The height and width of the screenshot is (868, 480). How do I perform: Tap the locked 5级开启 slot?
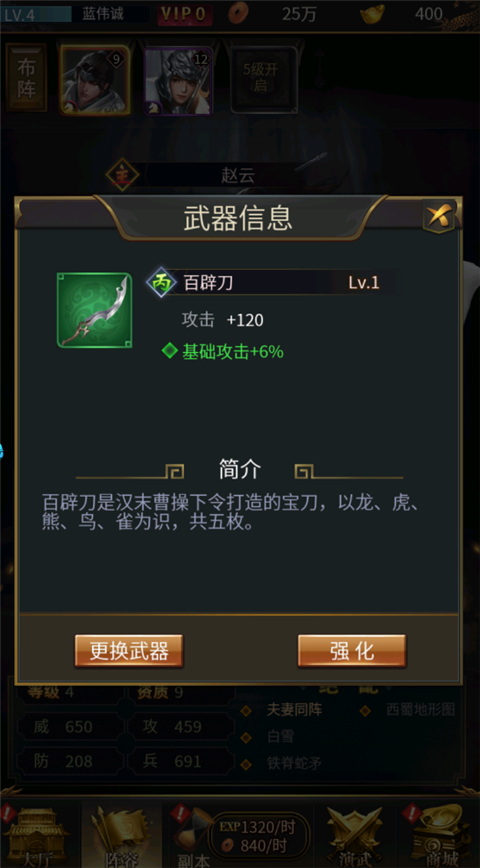click(264, 79)
